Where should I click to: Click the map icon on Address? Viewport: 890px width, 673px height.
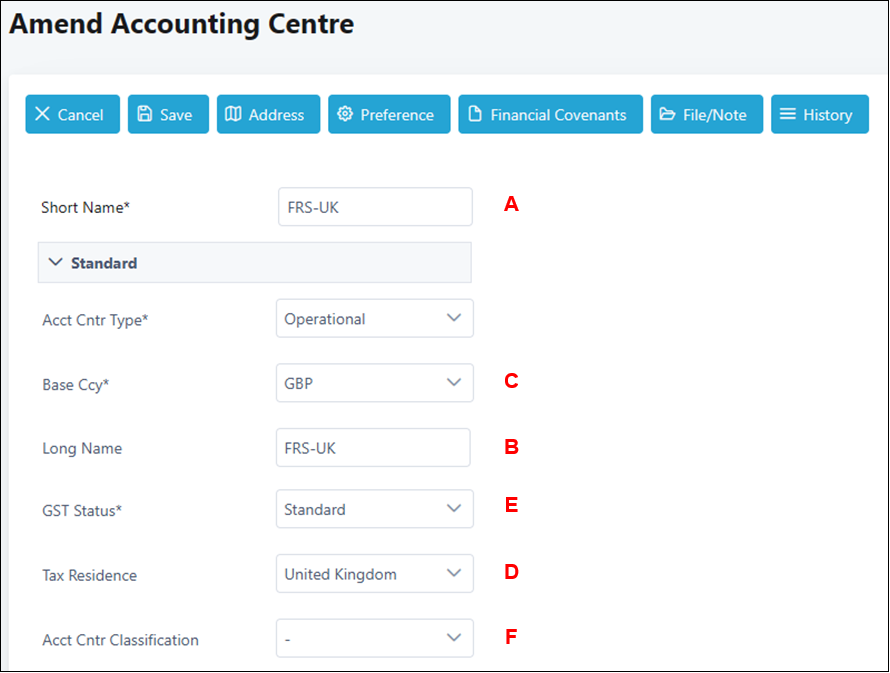(233, 114)
